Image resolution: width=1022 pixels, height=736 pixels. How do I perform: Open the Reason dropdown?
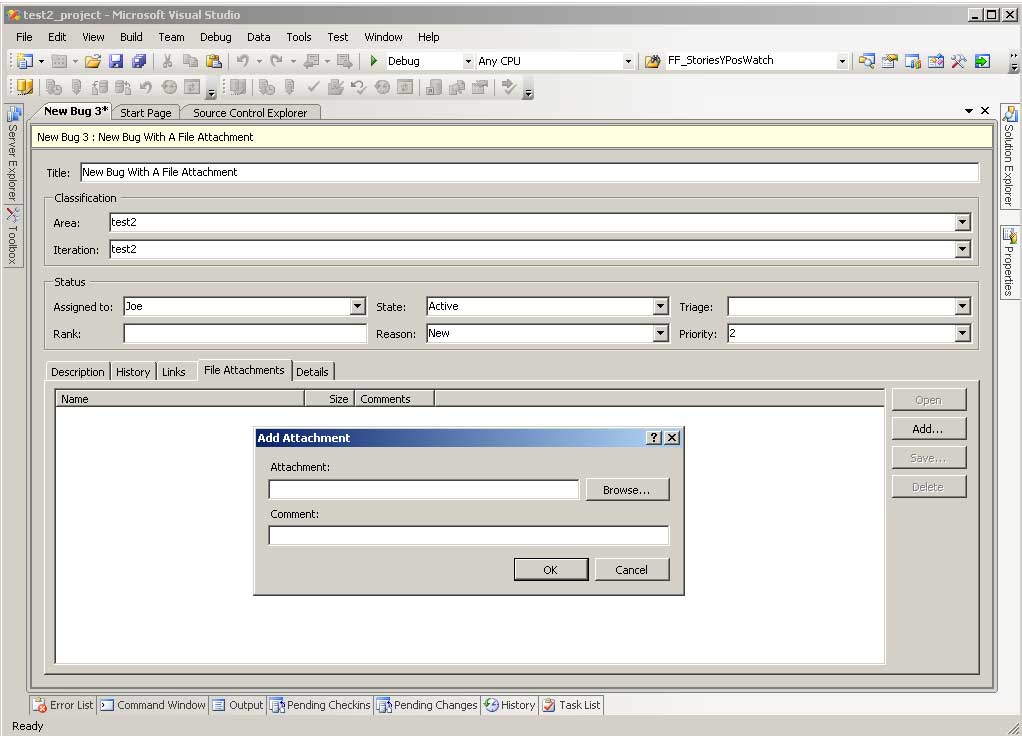660,333
